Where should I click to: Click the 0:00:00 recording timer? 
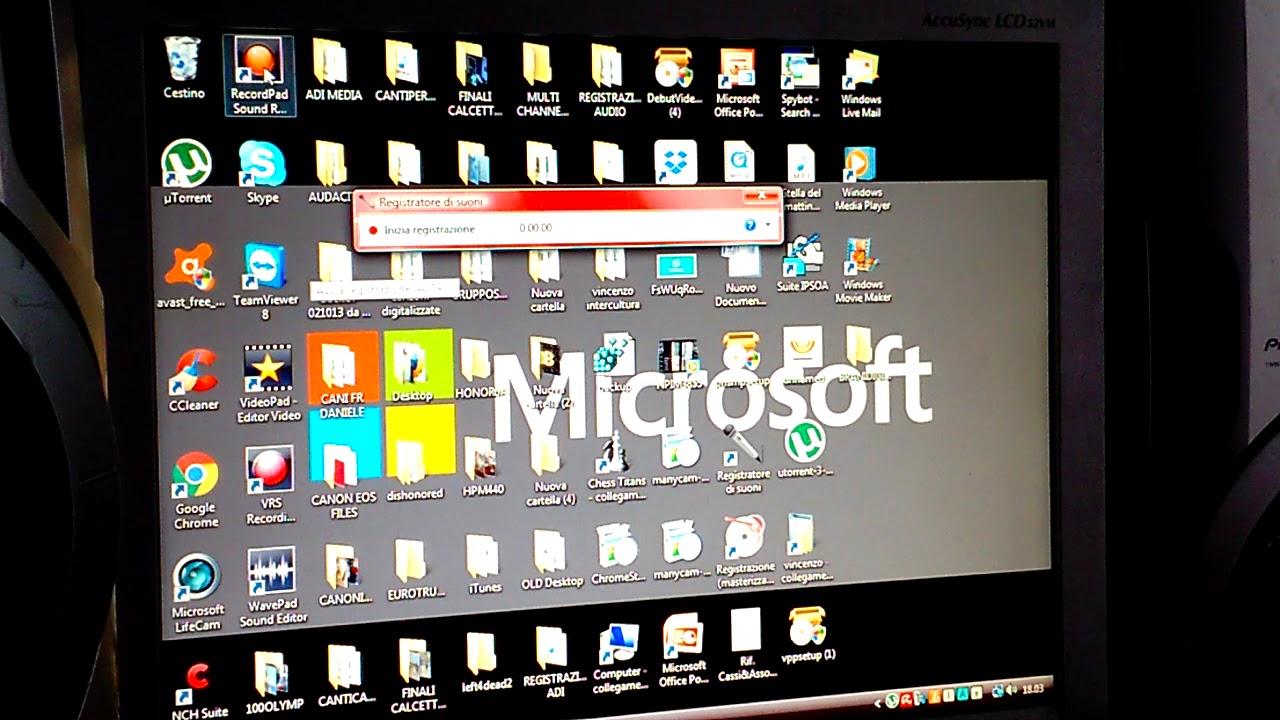click(535, 228)
